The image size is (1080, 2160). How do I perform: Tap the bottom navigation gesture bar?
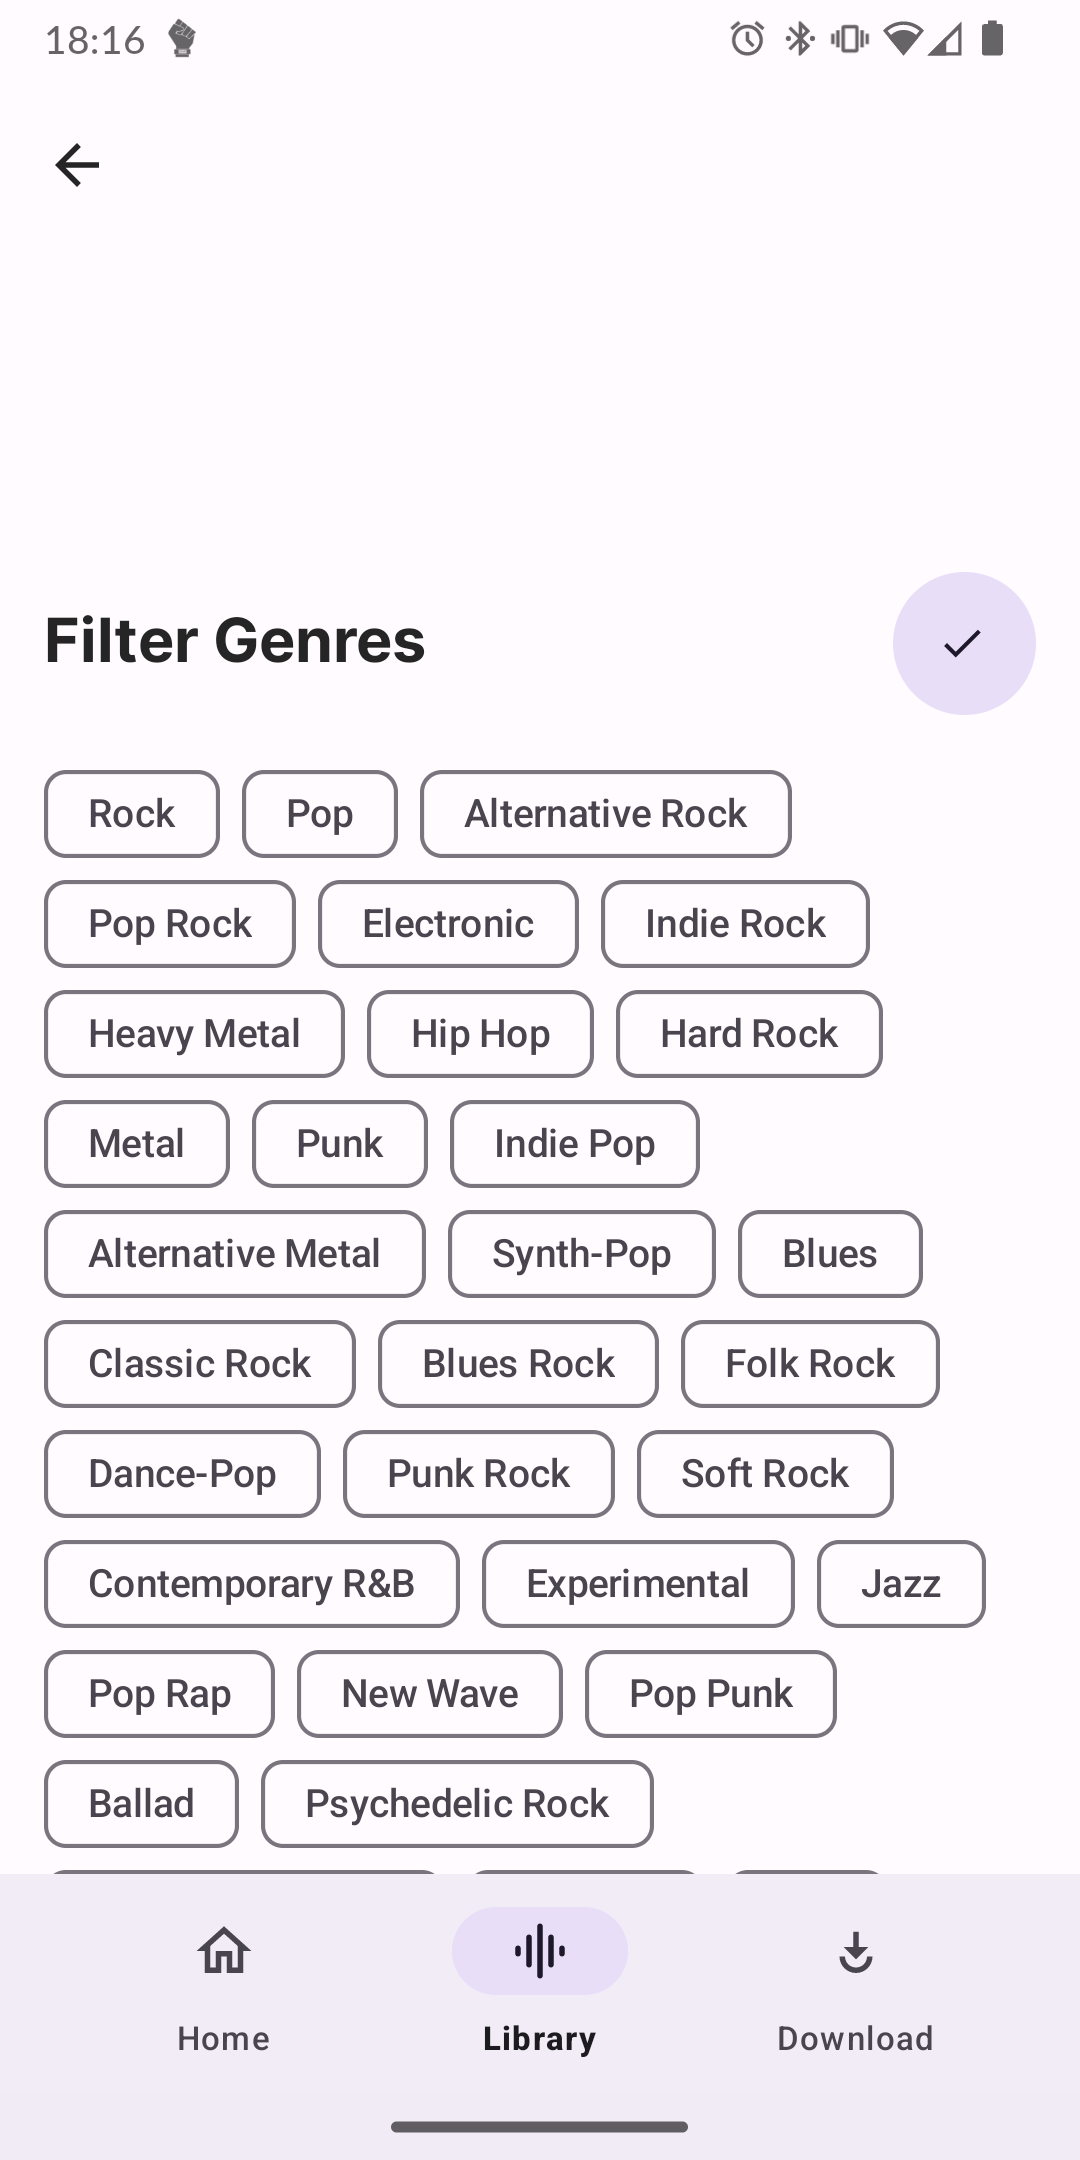[539, 2127]
